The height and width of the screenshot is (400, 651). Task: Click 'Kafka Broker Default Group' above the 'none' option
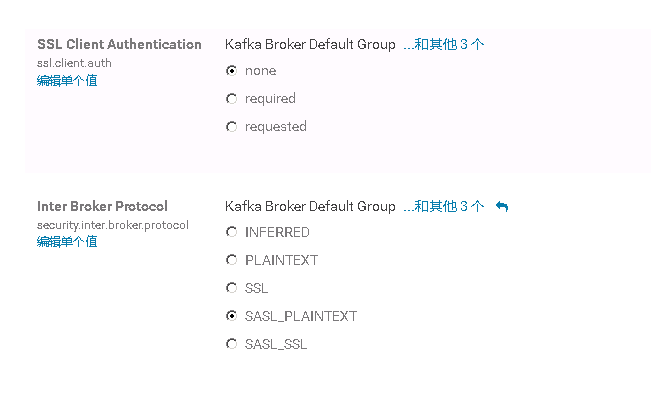[310, 44]
